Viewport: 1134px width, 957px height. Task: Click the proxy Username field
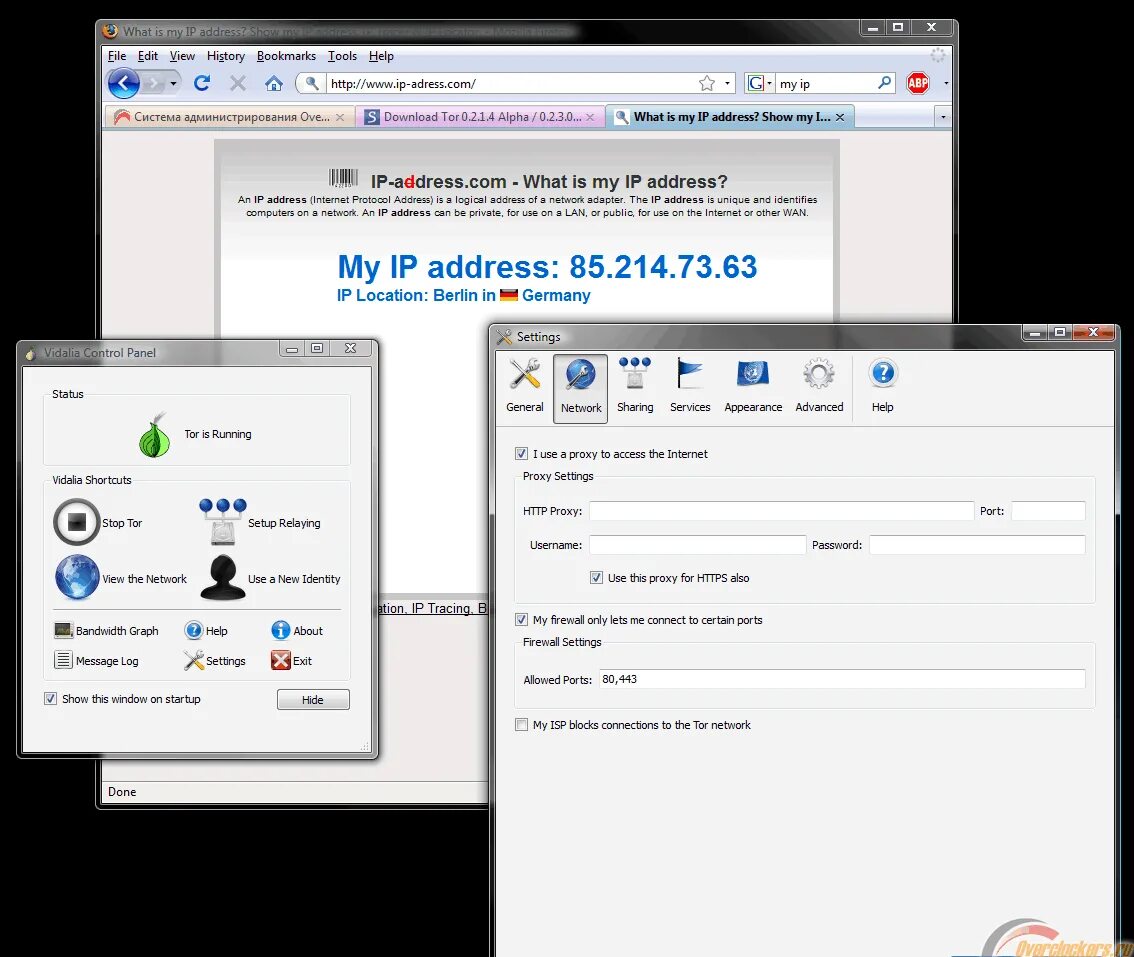697,545
